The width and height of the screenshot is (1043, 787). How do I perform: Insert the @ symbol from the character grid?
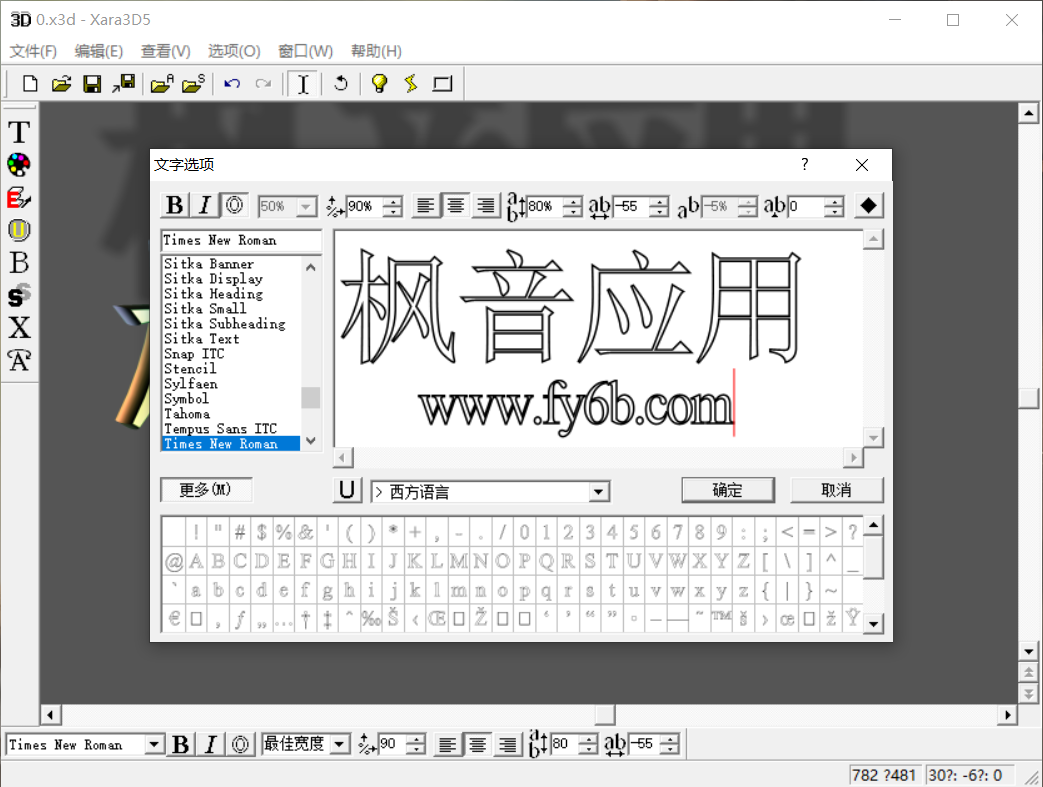(174, 561)
